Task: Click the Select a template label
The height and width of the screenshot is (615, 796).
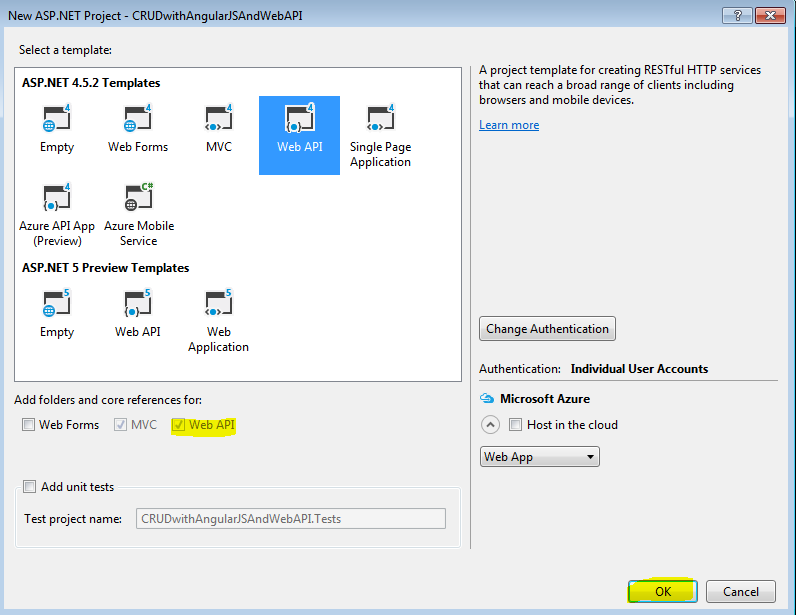Action: [x=65, y=50]
